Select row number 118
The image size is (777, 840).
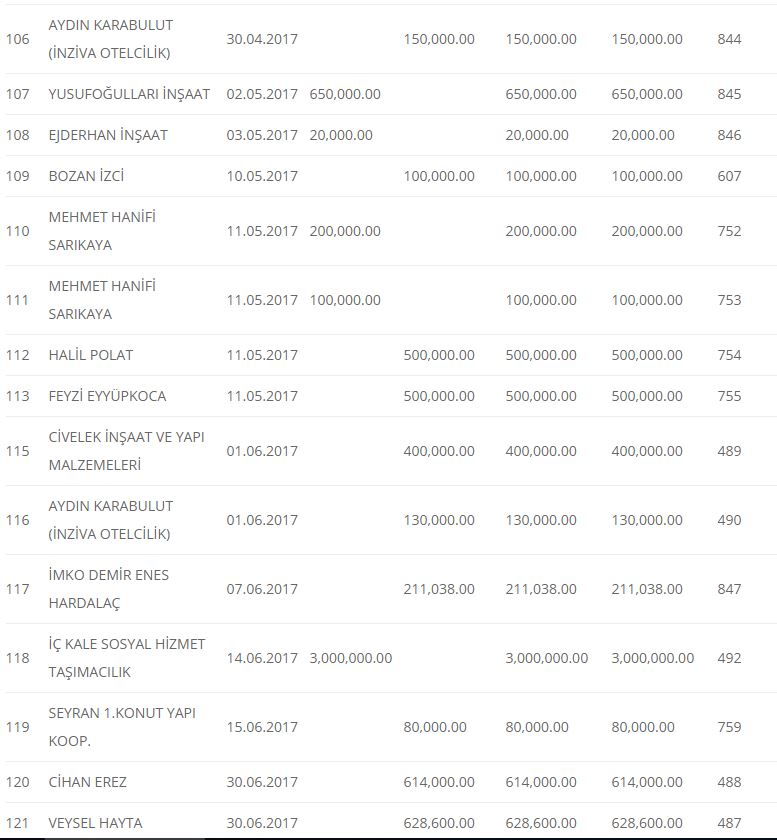coord(18,658)
